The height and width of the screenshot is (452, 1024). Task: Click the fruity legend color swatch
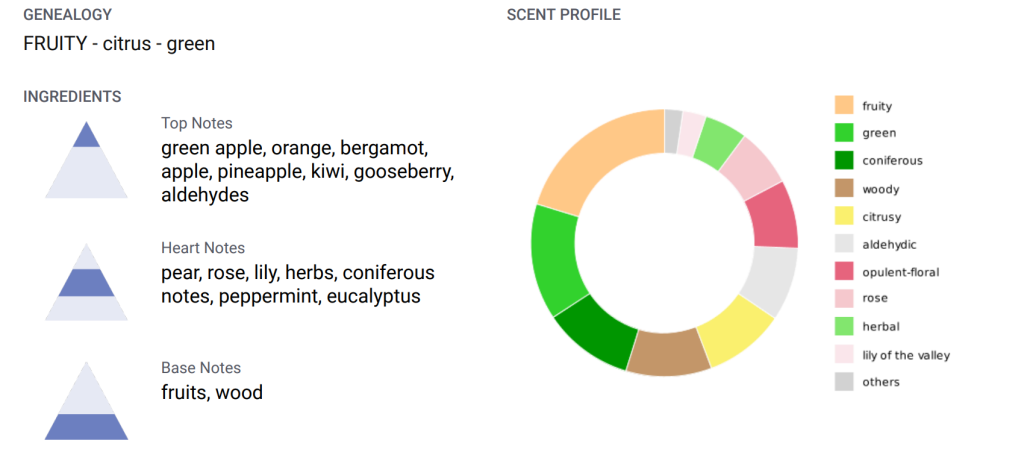844,105
